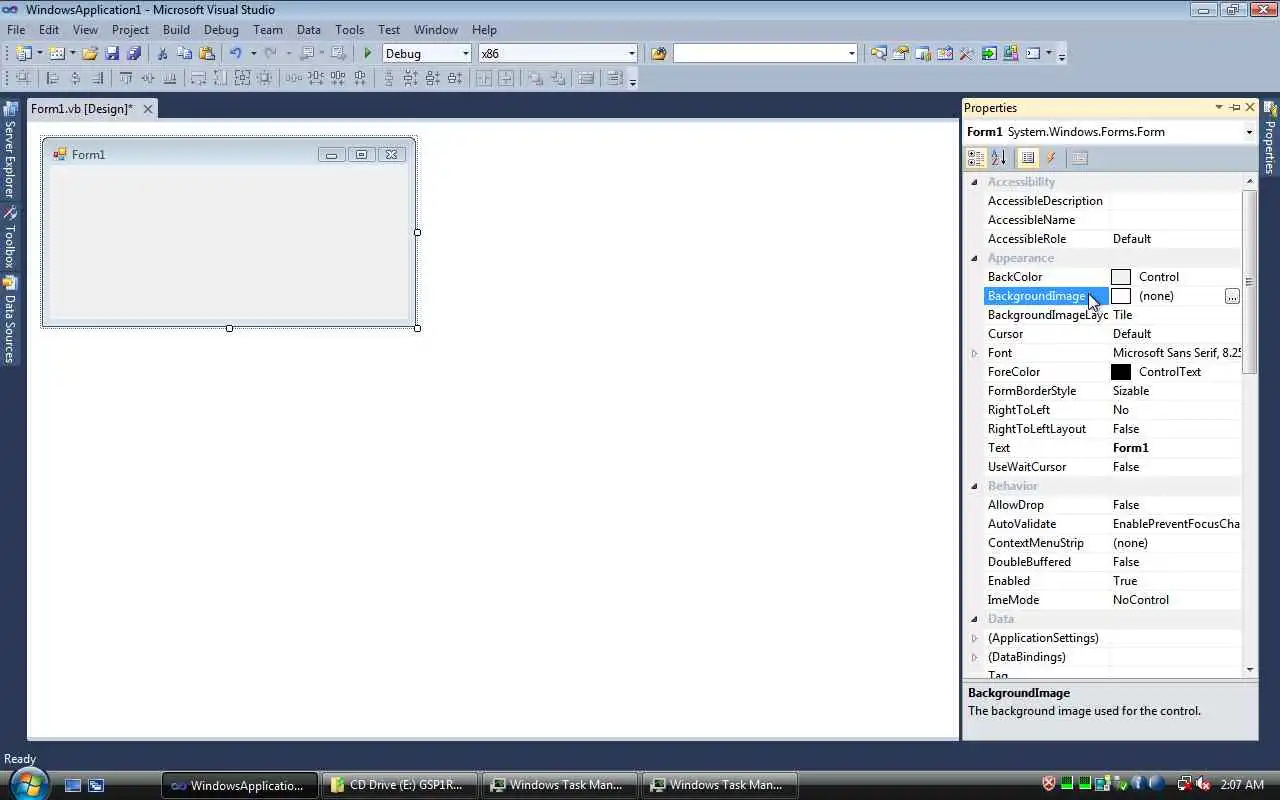This screenshot has width=1280, height=800.
Task: Open the Data Sources side tab
Action: click(x=10, y=320)
